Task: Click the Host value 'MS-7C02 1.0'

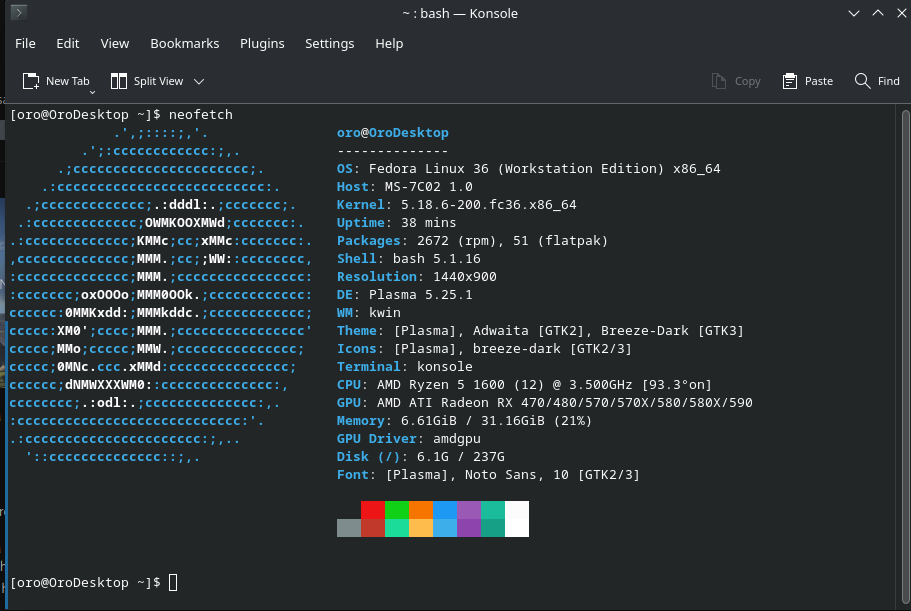Action: click(429, 186)
